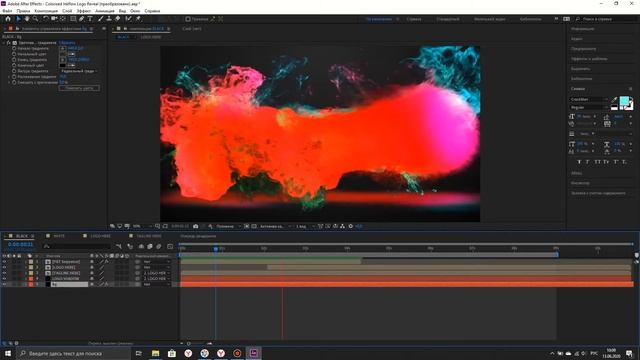Click the After Effects taskbar icon
The width and height of the screenshot is (640, 360).
point(253,353)
